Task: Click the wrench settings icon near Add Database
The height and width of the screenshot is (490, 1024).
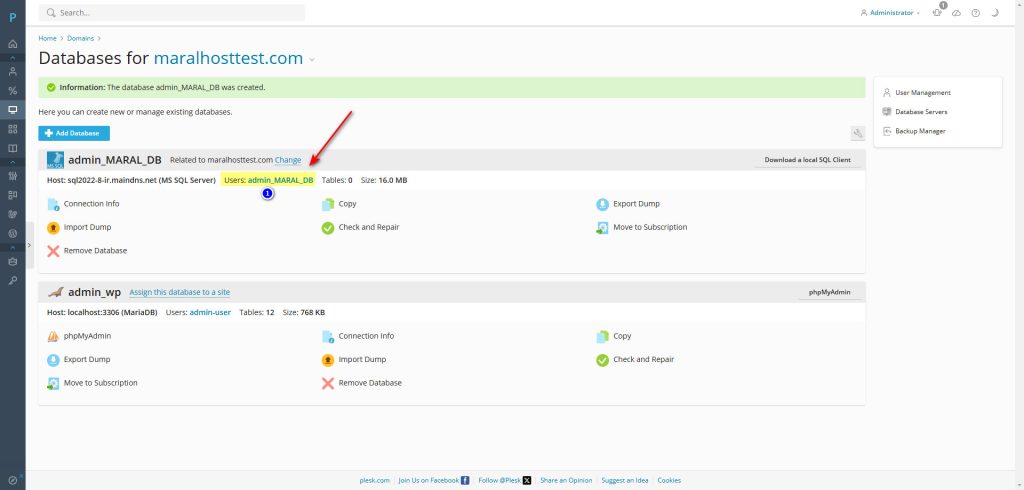Action: coord(857,133)
